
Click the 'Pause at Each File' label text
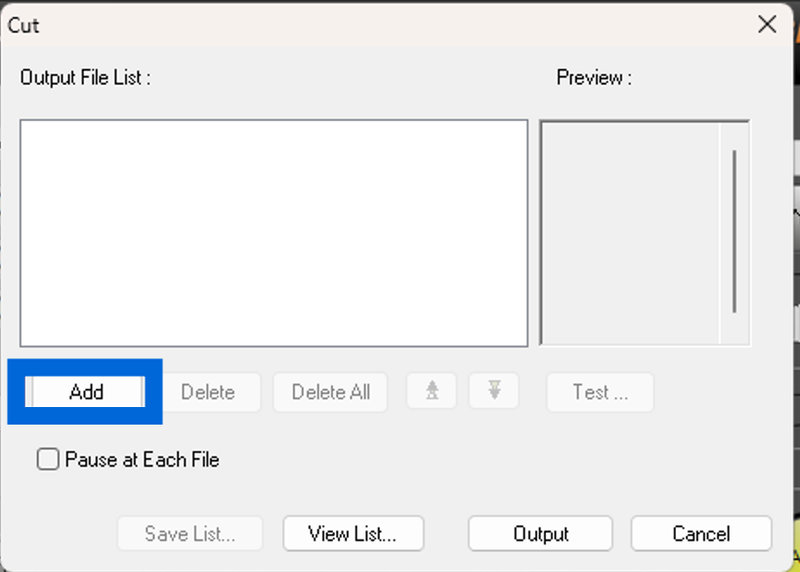point(142,460)
